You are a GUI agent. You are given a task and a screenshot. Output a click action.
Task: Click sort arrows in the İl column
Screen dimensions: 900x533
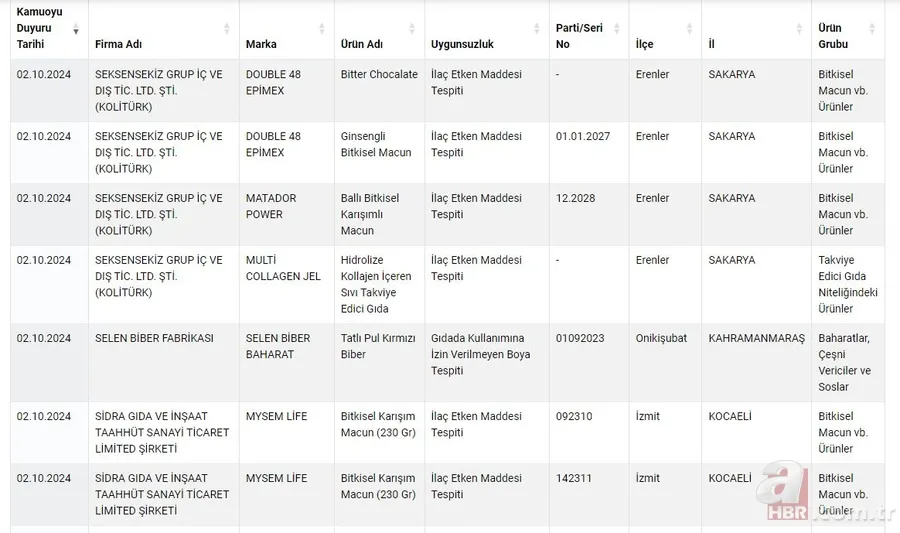coord(799,29)
